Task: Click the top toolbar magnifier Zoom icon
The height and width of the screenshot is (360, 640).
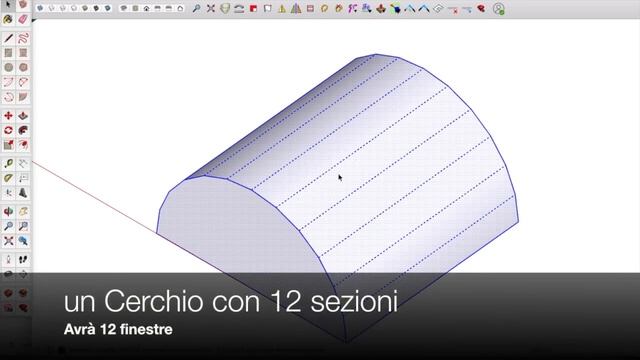Action: click(196, 8)
